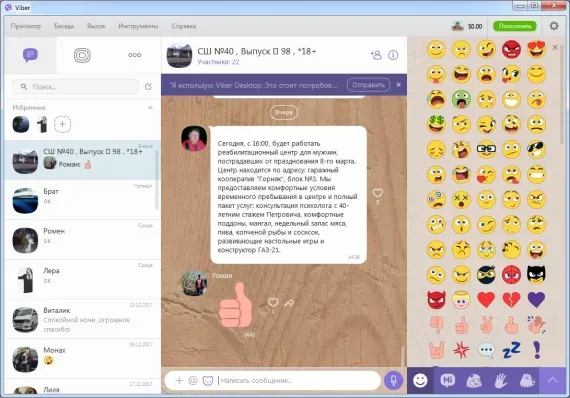Dismiss the Viber Desktop invitation banner
Image resolution: width=570 pixels, height=398 pixels.
click(x=398, y=85)
